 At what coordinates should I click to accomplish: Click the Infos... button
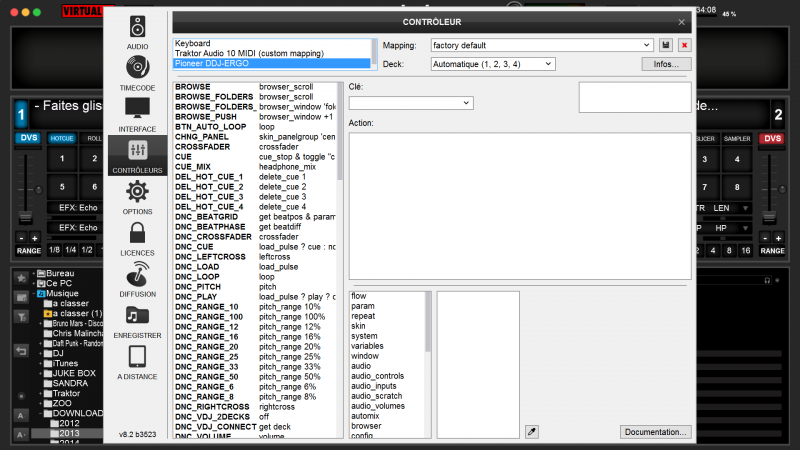666,64
